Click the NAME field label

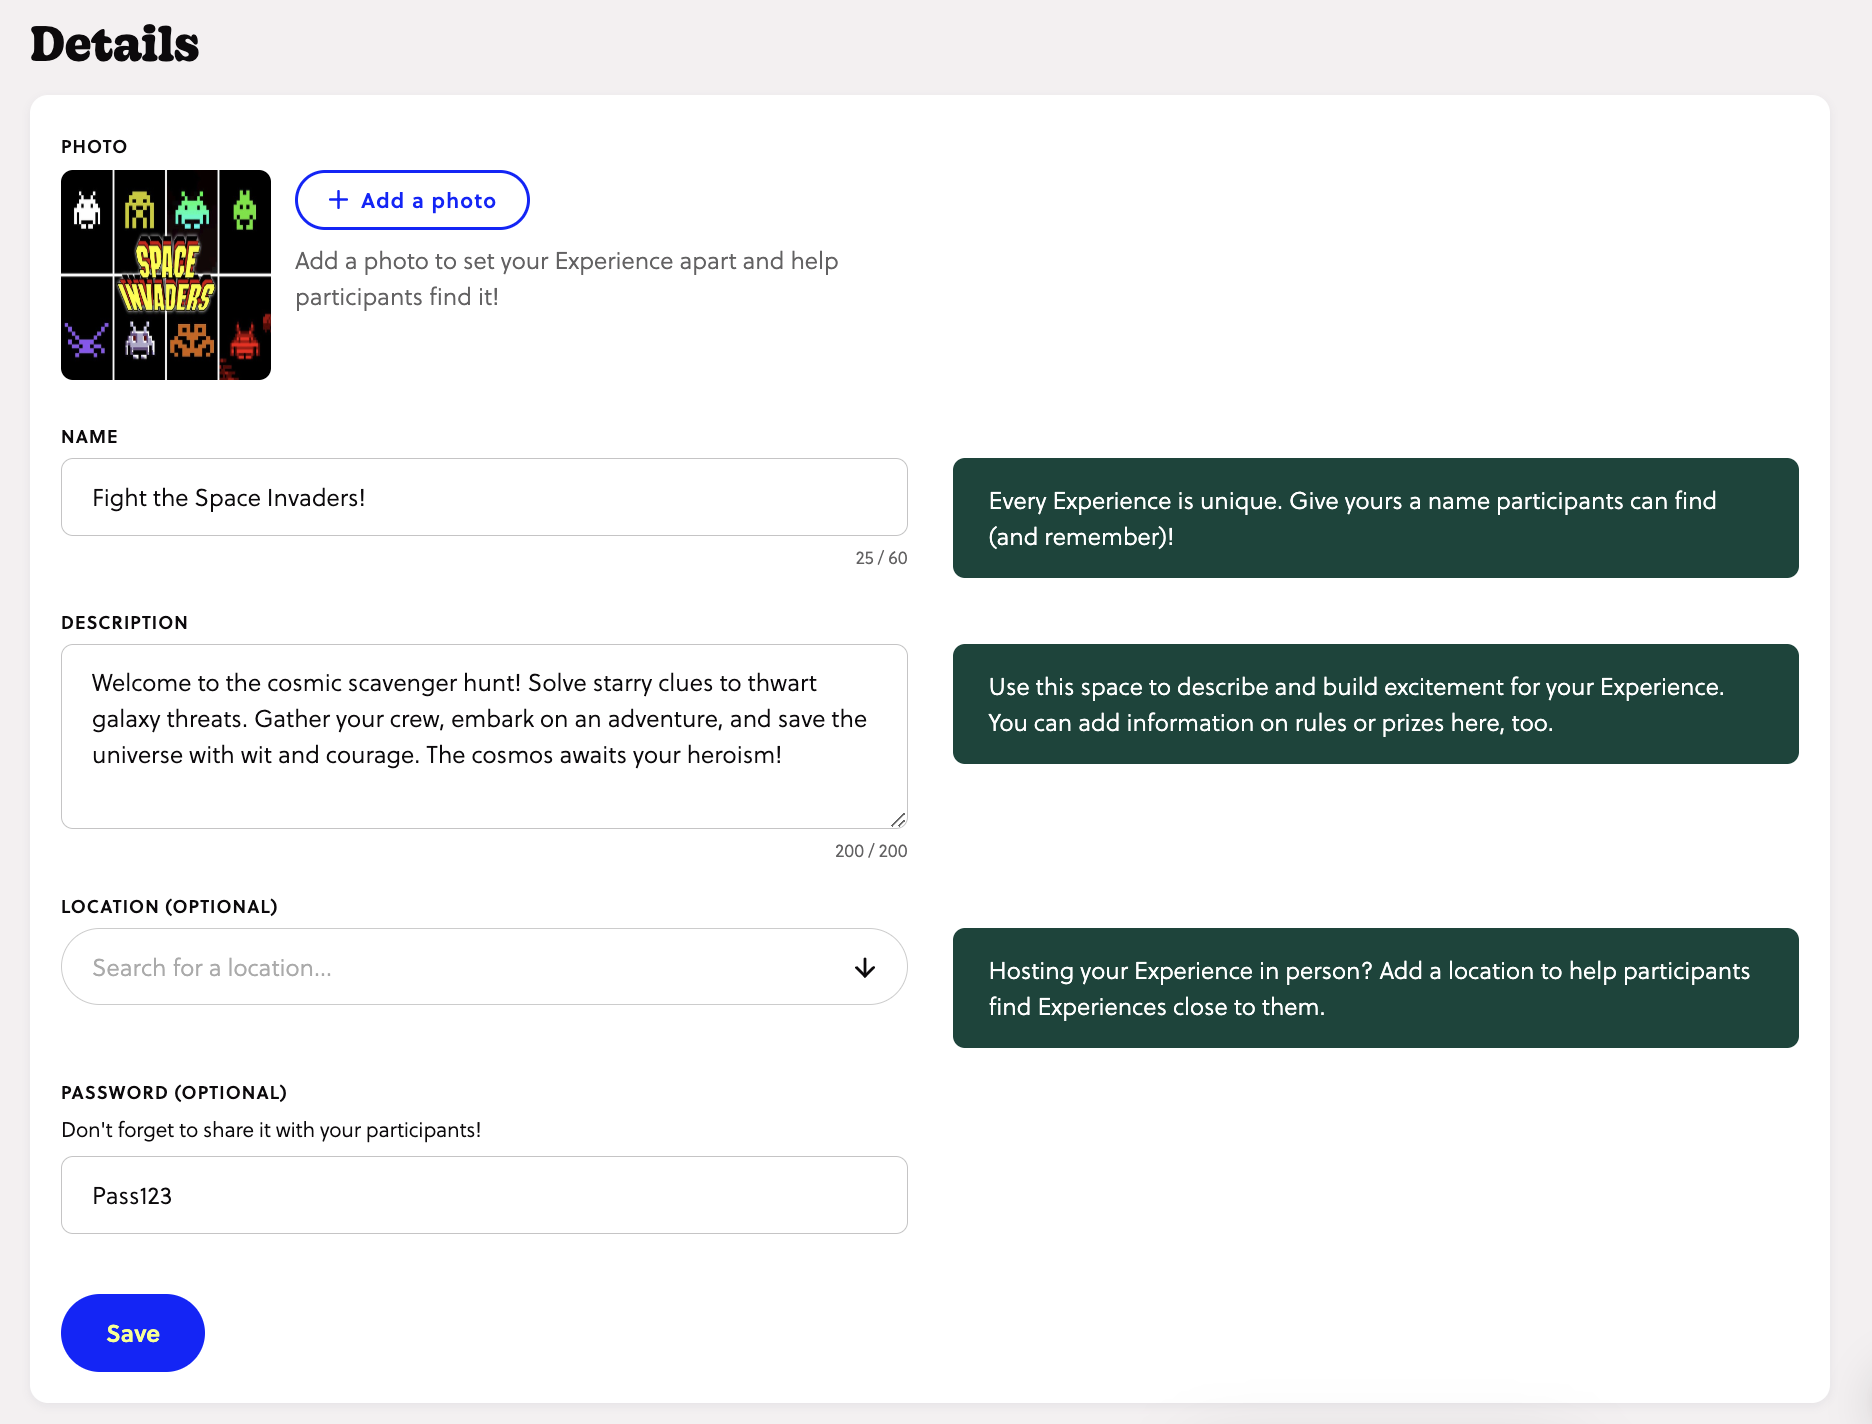click(90, 437)
